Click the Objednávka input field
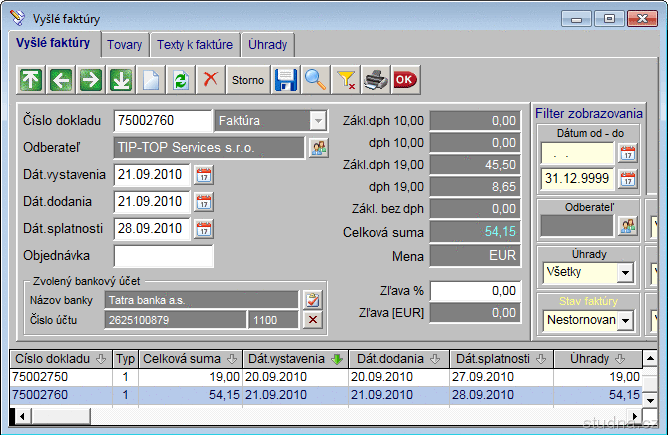The image size is (668, 435). (163, 256)
